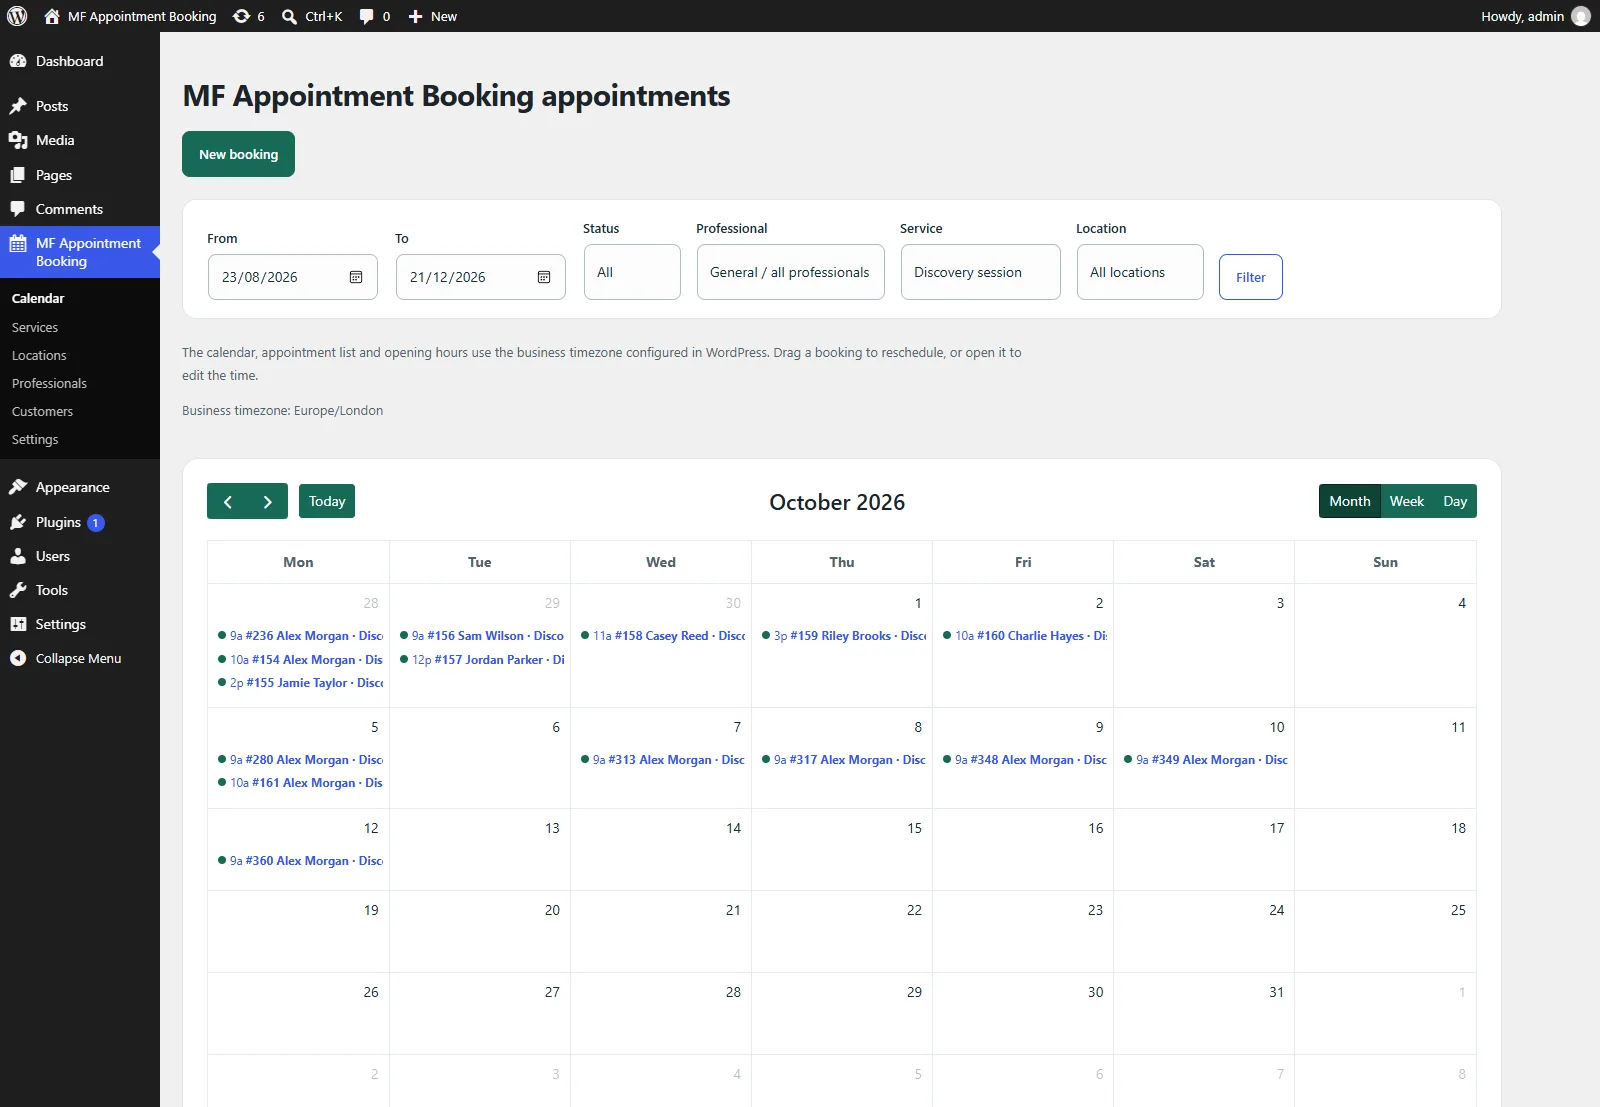Open the Service dropdown showing Discovery session
Screen dimensions: 1600x1107
[x=980, y=272]
